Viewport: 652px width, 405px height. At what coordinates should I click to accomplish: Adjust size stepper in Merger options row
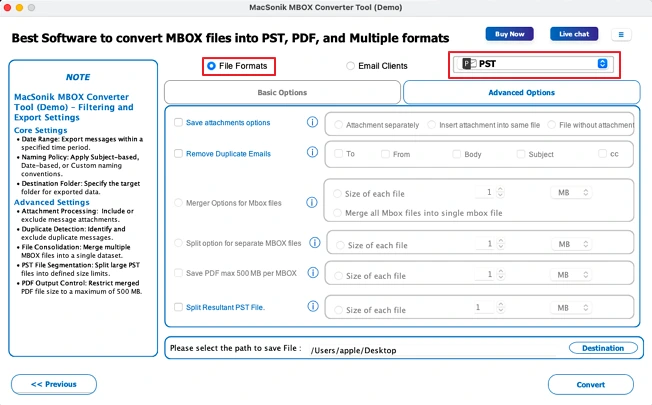click(x=500, y=192)
